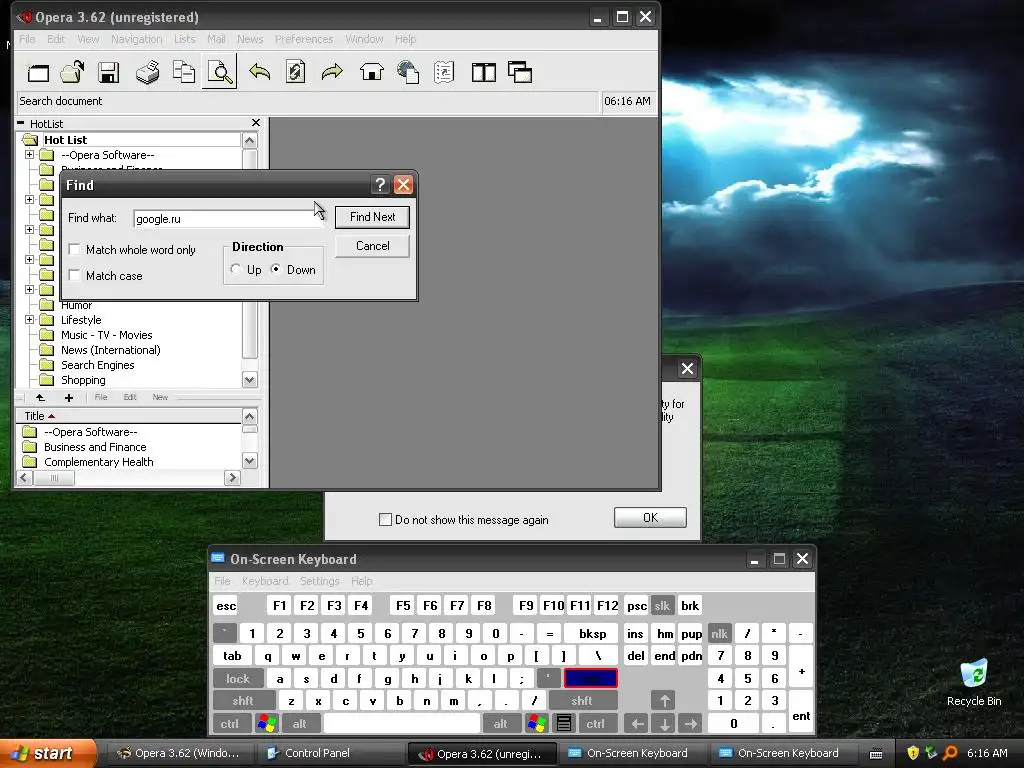The image size is (1024, 768).
Task: Collapse the HotList panel minus button
Action: (x=20, y=123)
